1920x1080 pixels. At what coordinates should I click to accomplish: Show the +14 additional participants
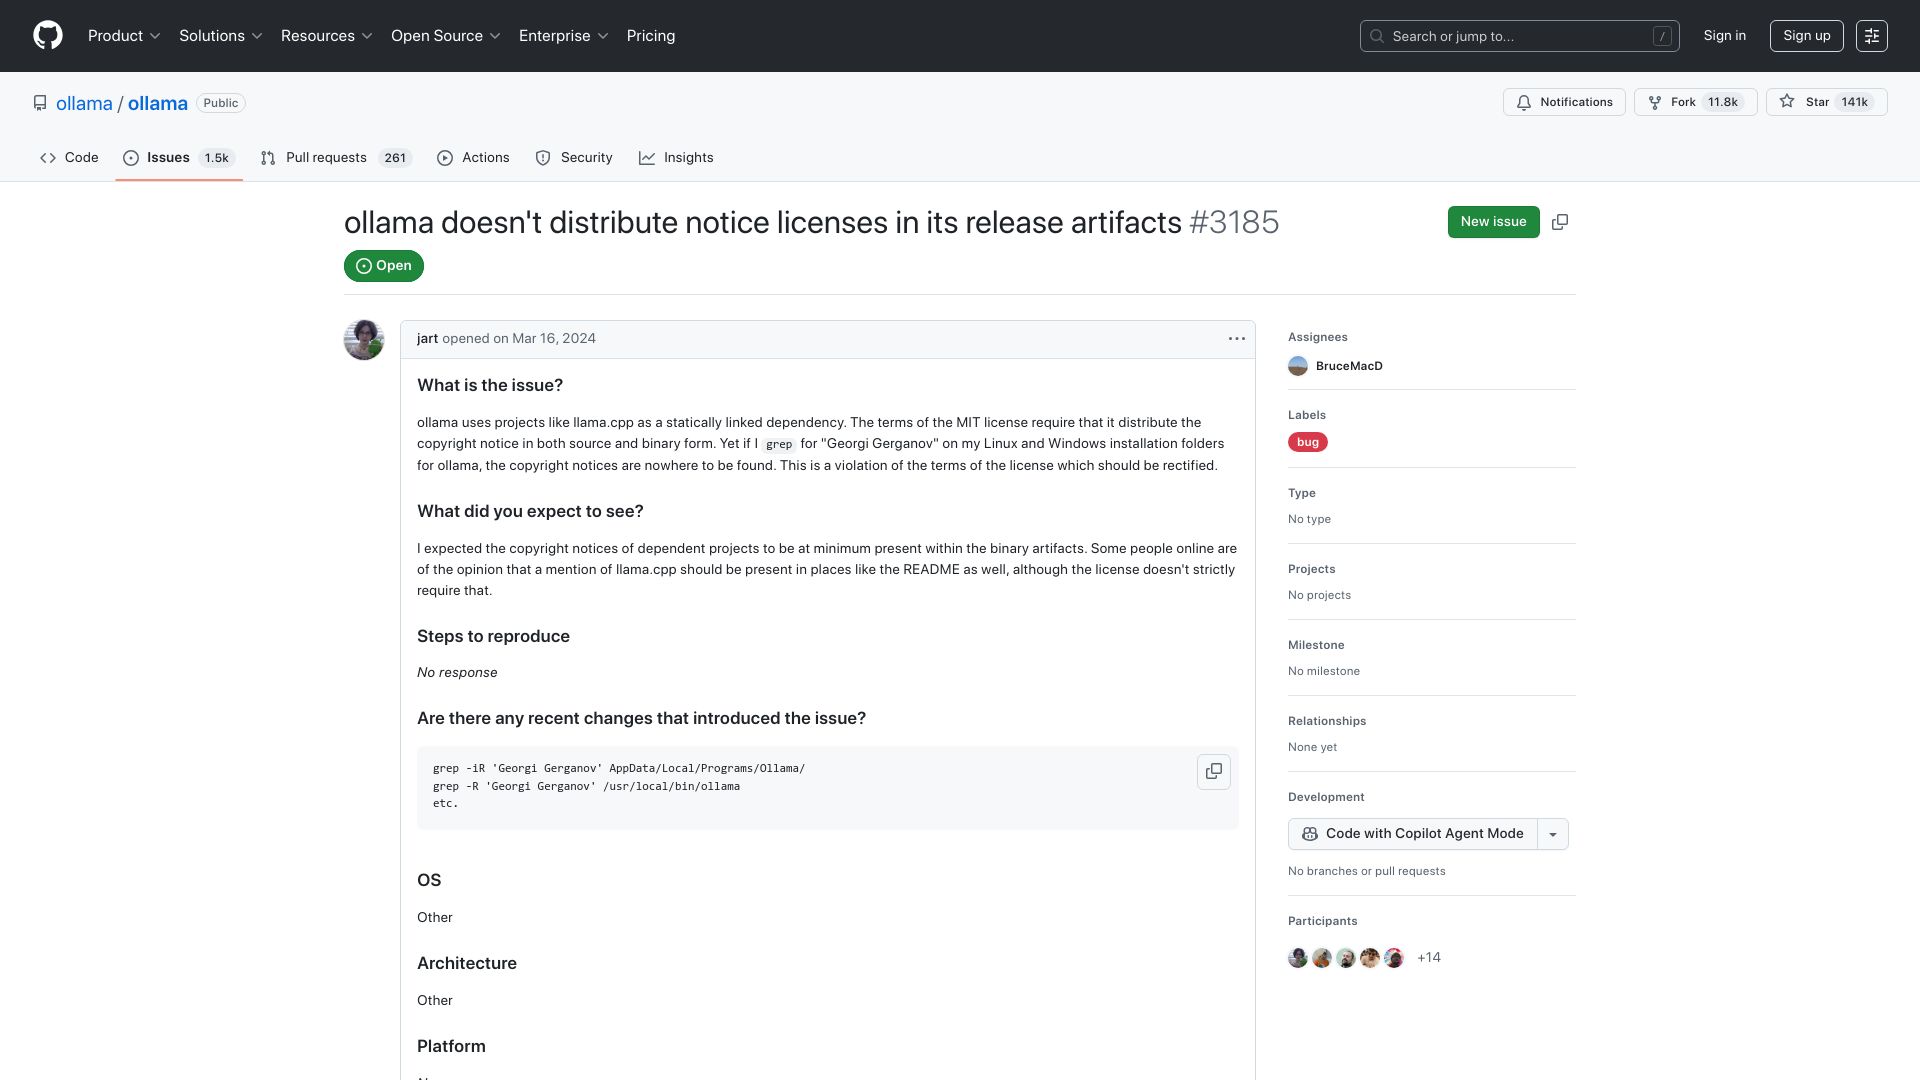1429,958
